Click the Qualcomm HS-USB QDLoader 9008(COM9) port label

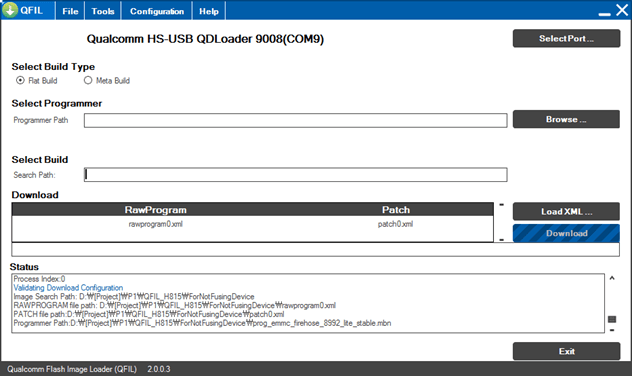point(205,39)
